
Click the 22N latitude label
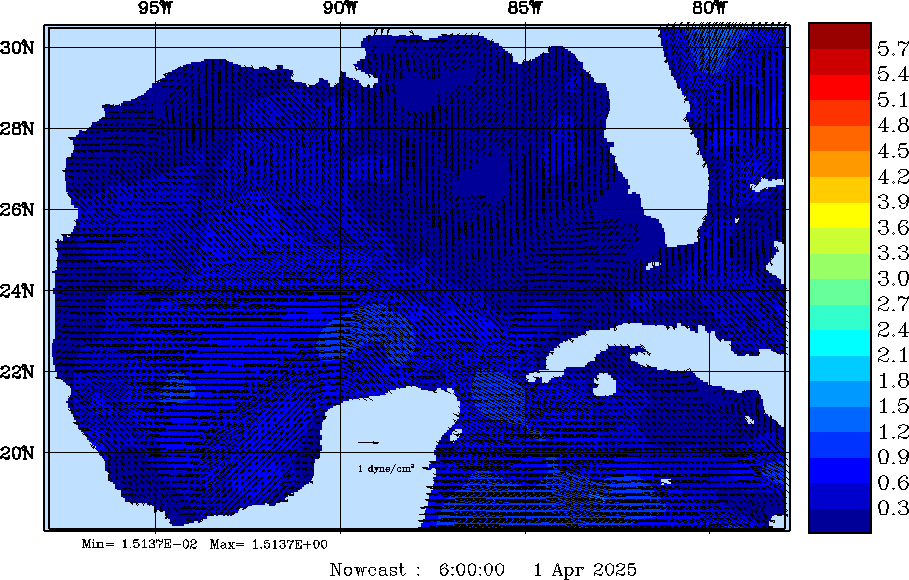[x=17, y=371]
